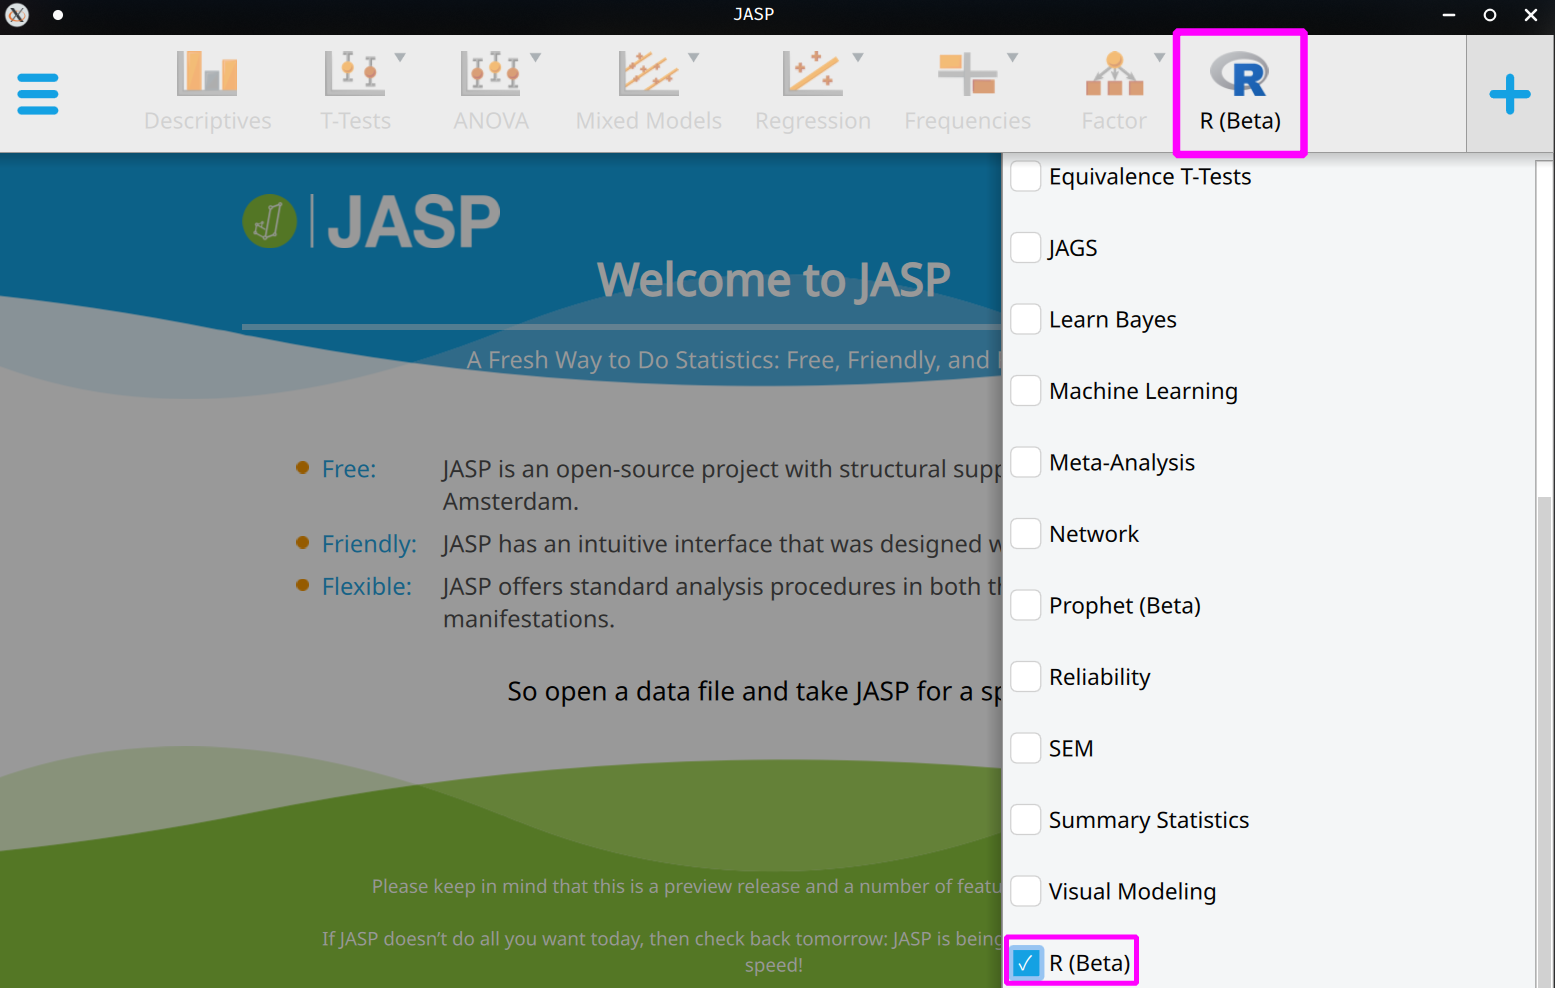1555x988 pixels.
Task: Click the blue plus button
Action: pyautogui.click(x=1510, y=93)
